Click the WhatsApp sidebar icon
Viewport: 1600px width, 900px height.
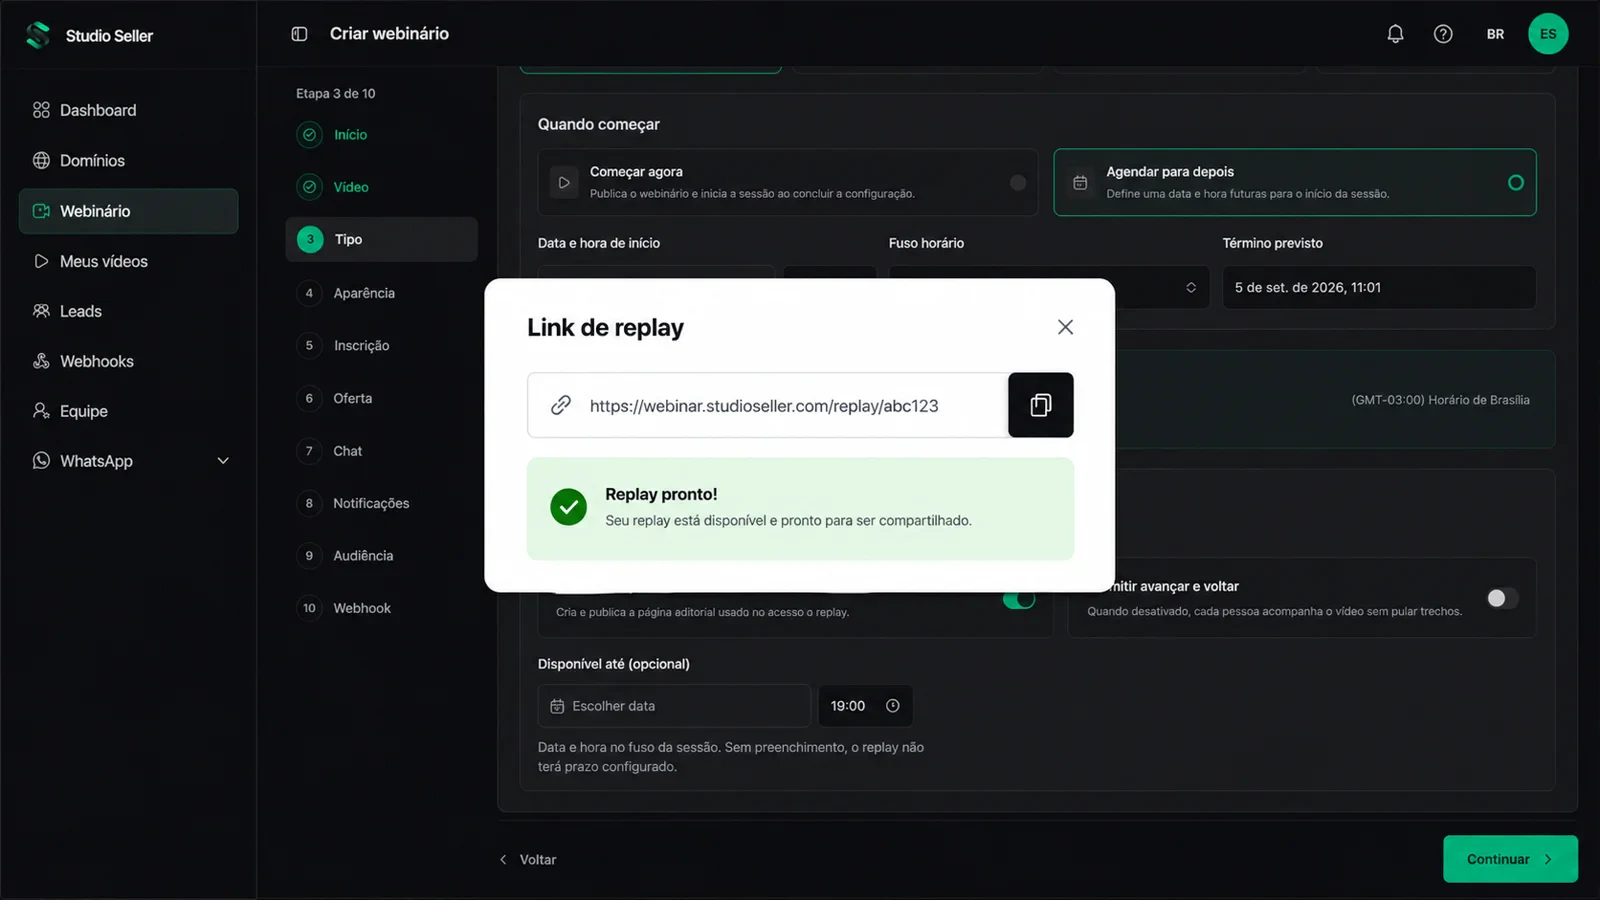click(x=41, y=461)
